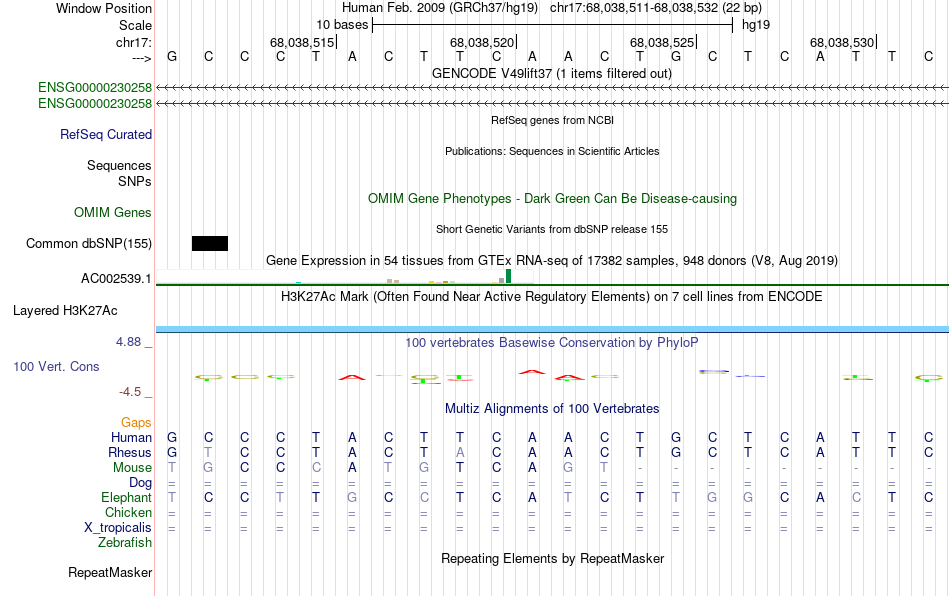Click the lower ENSG00000230258 transcript label
This screenshot has height=596, width=950.
pos(95,104)
